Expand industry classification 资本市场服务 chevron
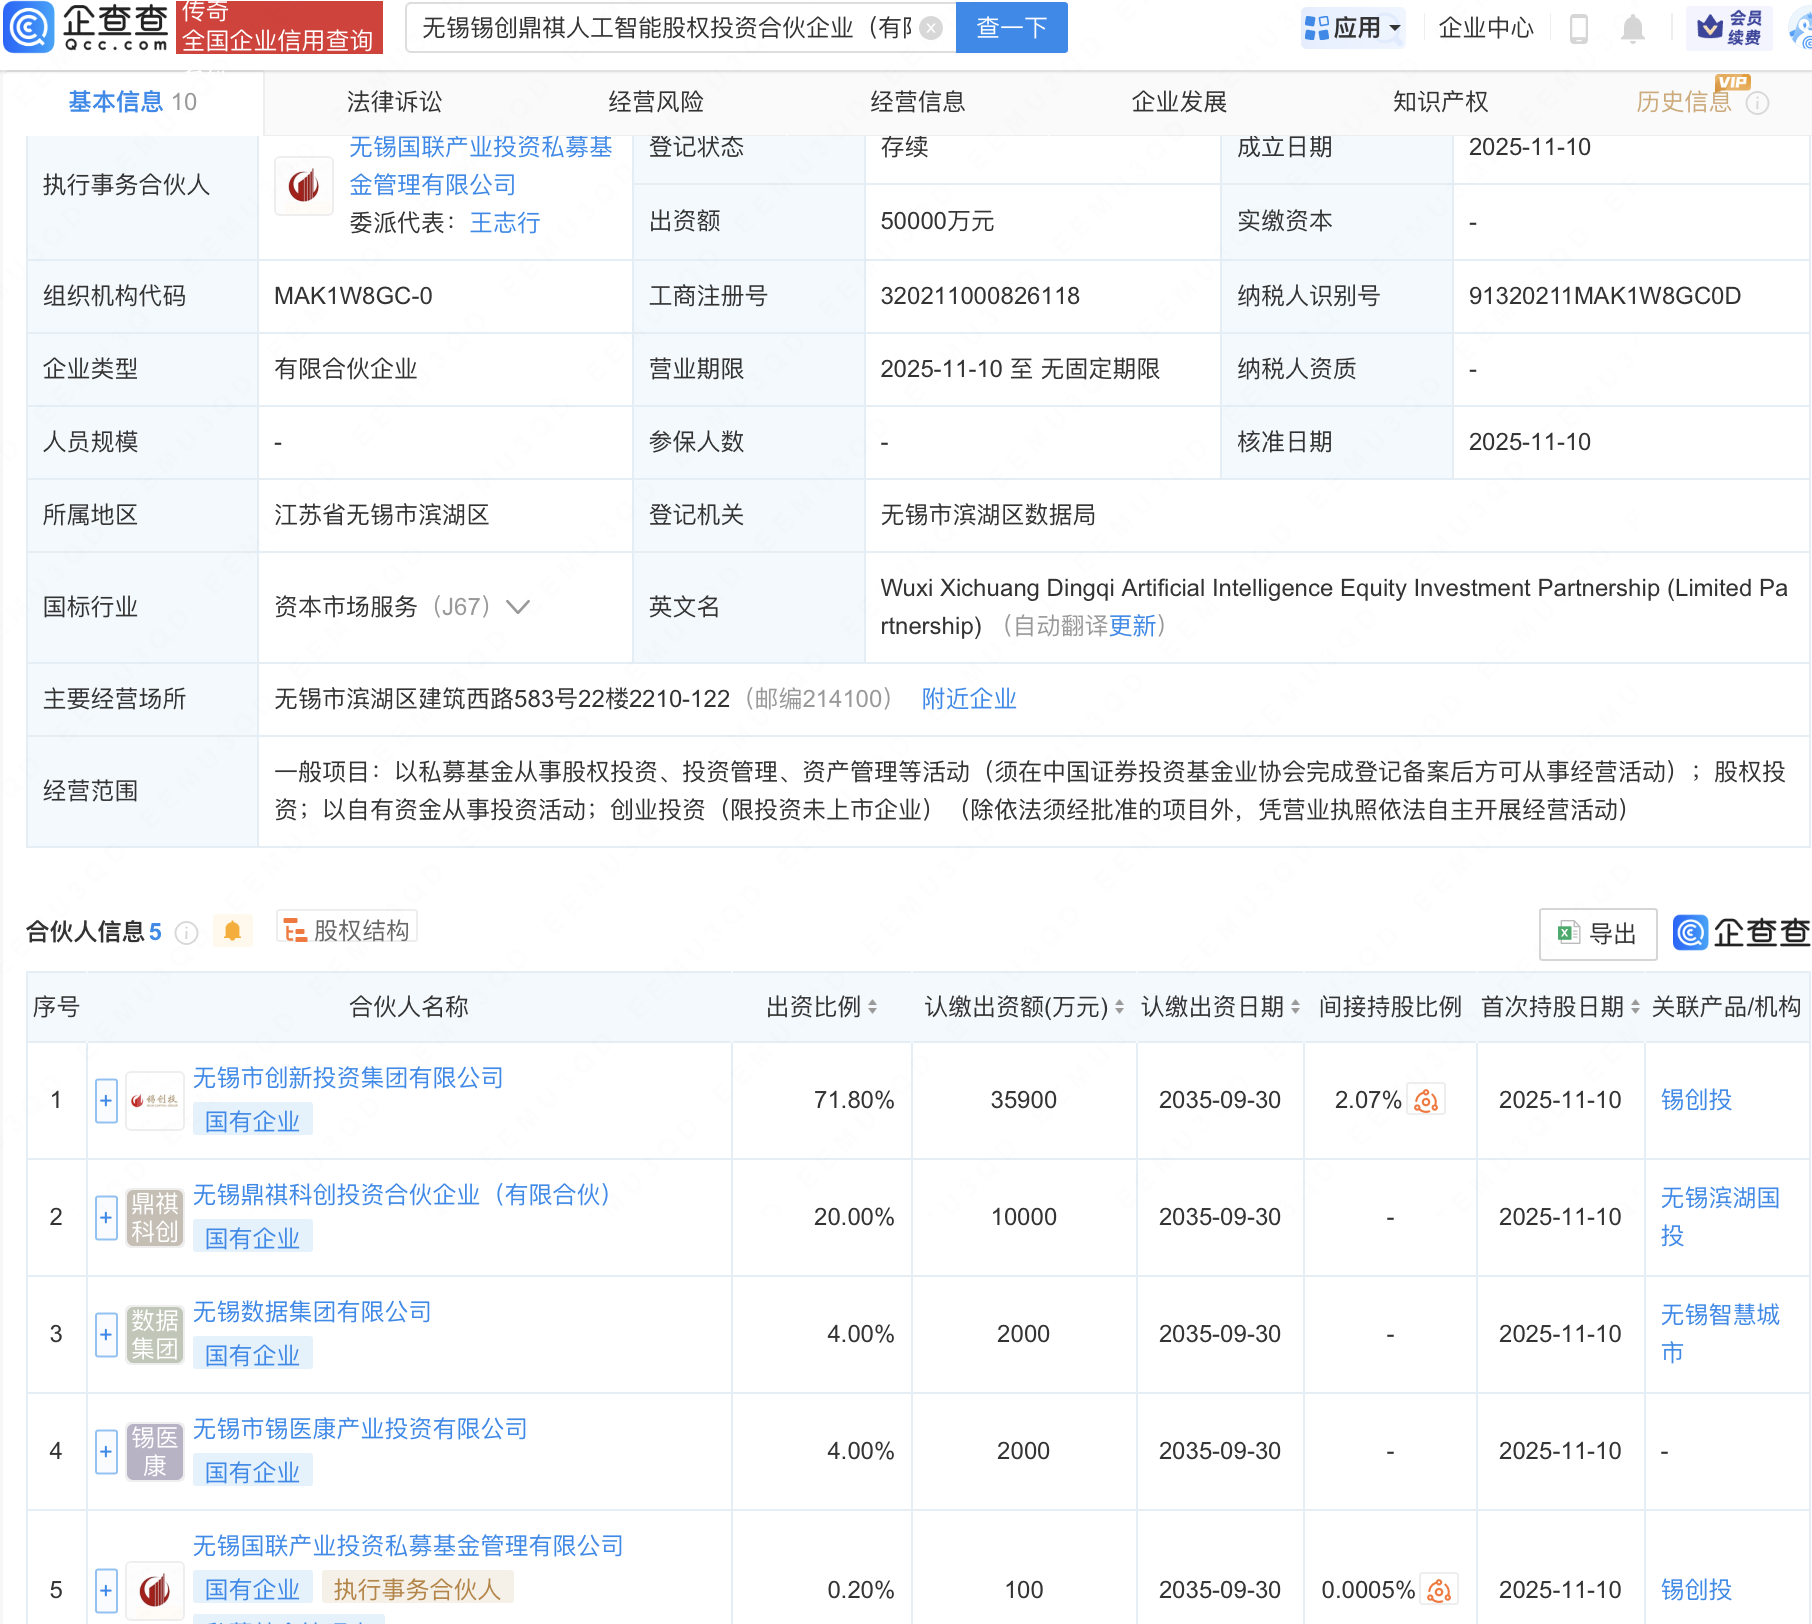This screenshot has height=1624, width=1812. [x=518, y=607]
